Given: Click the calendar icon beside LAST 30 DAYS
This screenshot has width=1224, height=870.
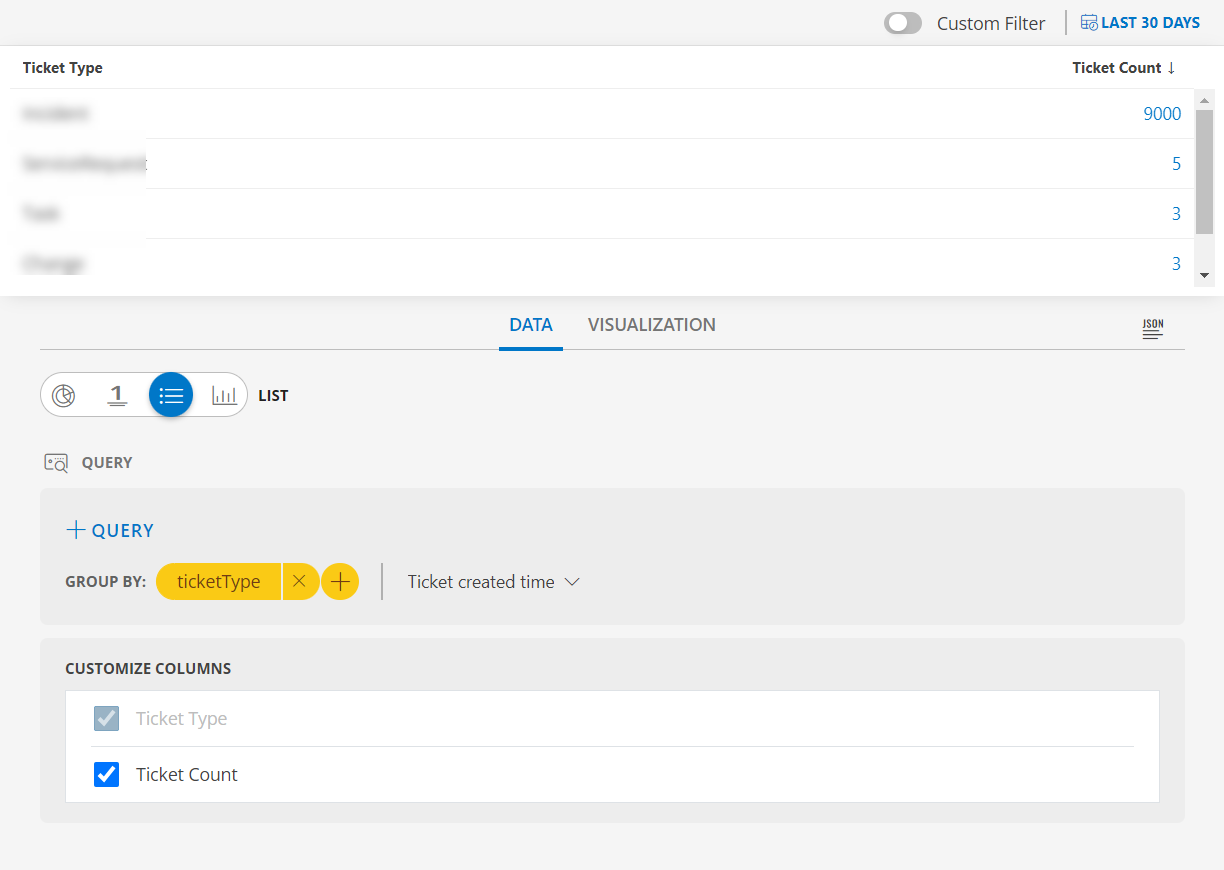Looking at the screenshot, I should click(1088, 22).
